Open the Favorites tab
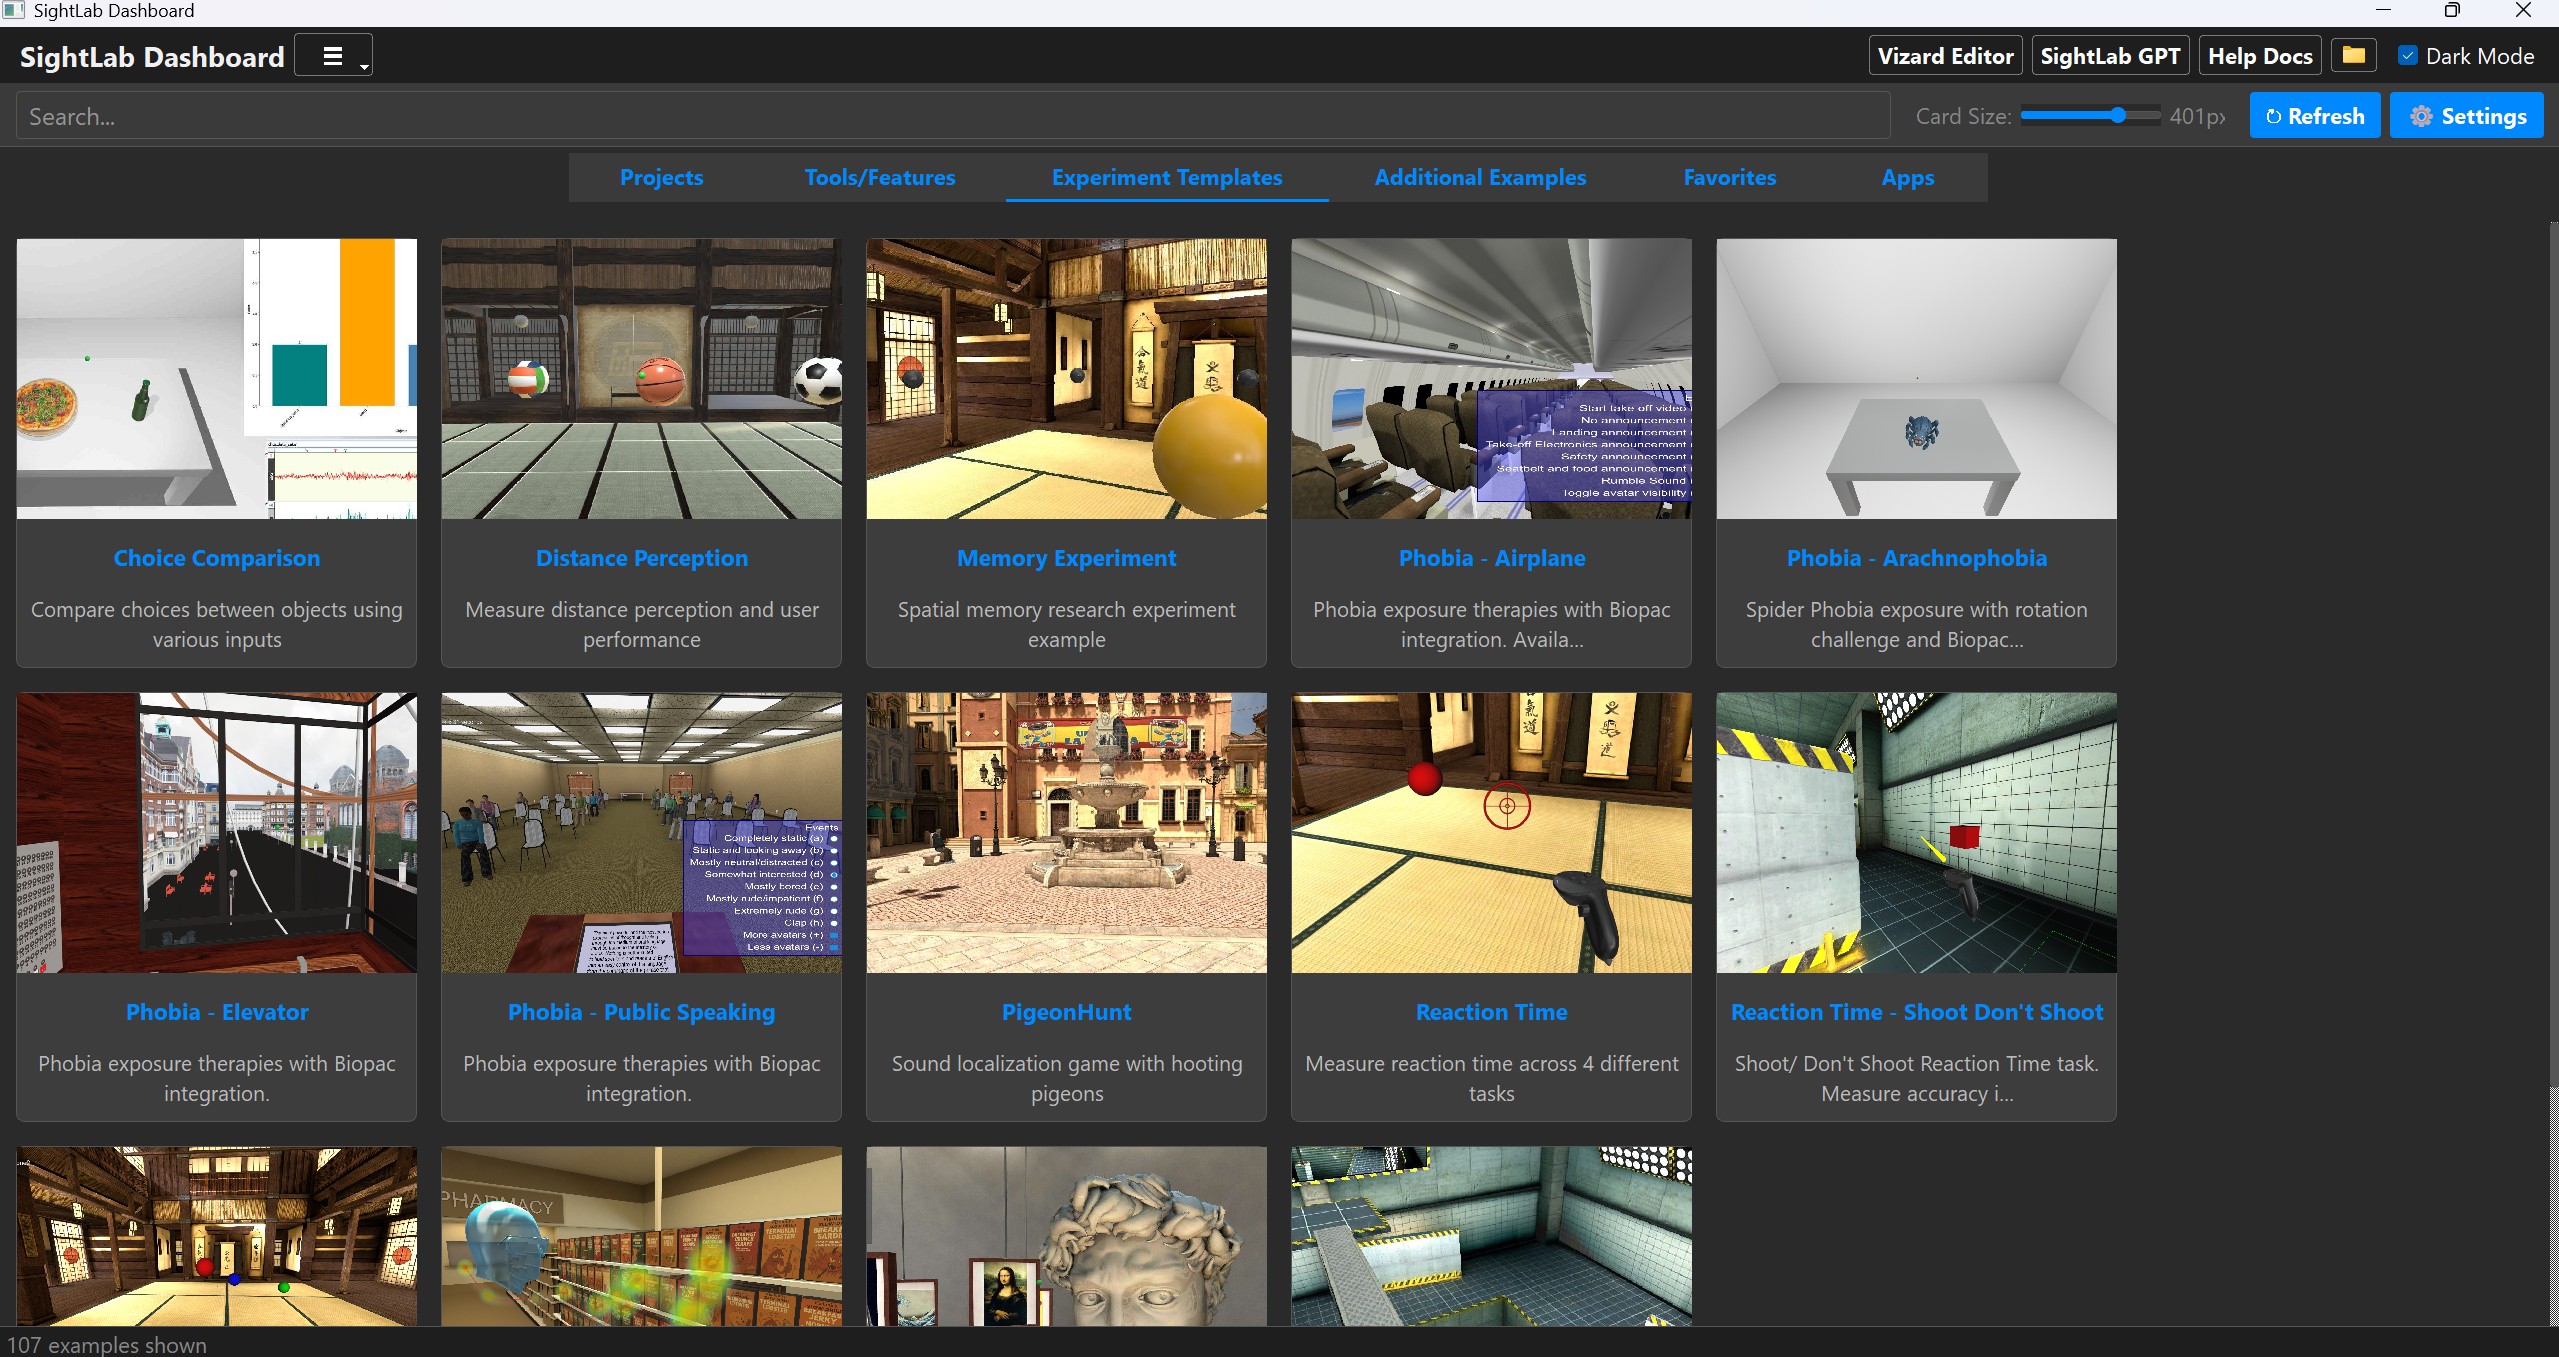2559x1357 pixels. (1729, 177)
